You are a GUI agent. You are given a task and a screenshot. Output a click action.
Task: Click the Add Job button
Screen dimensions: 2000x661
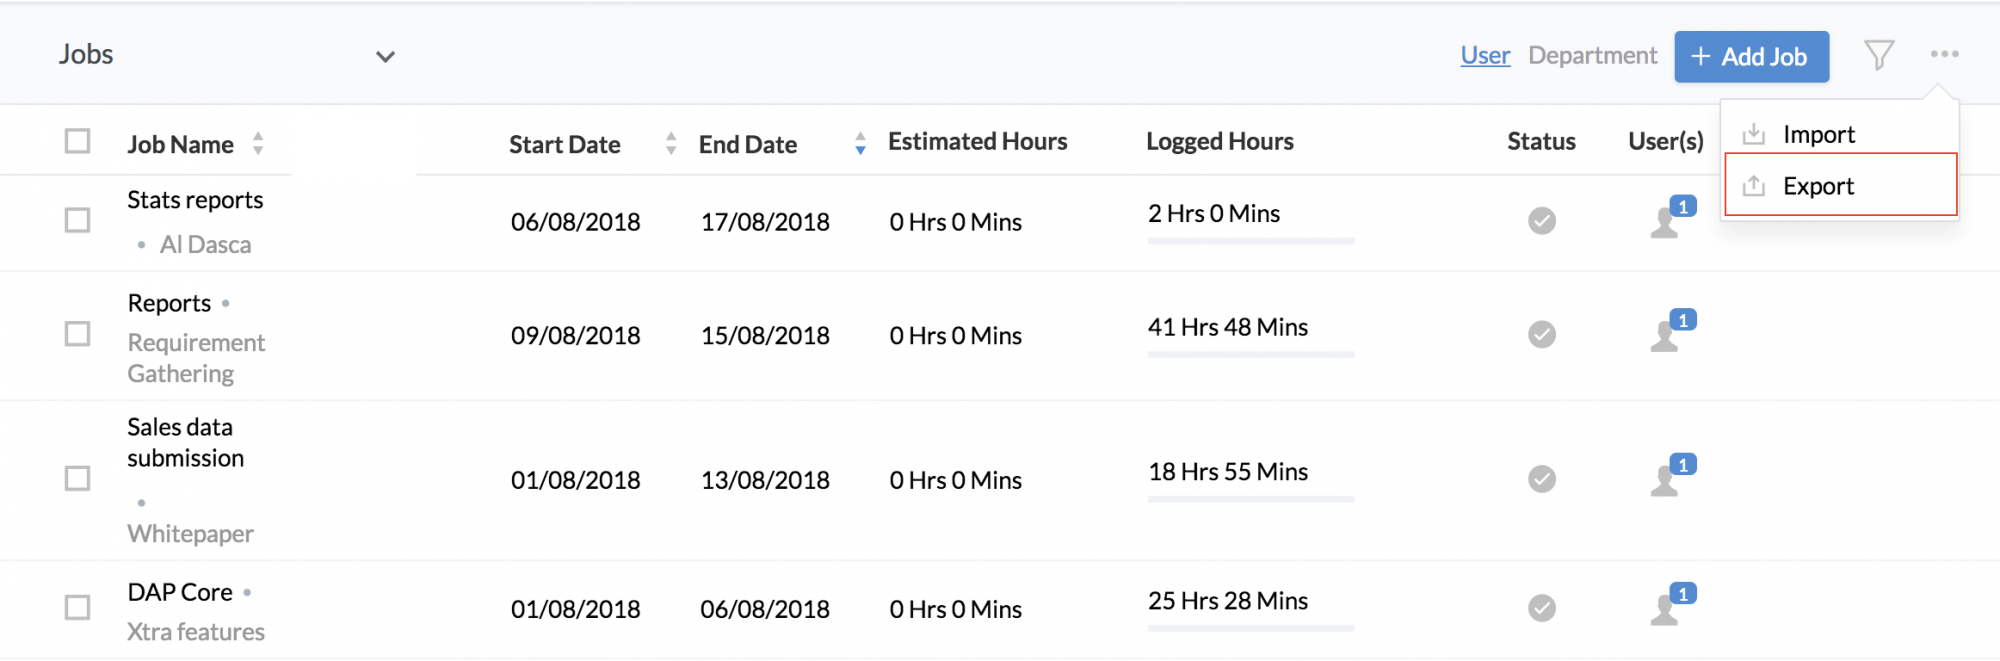click(1752, 56)
